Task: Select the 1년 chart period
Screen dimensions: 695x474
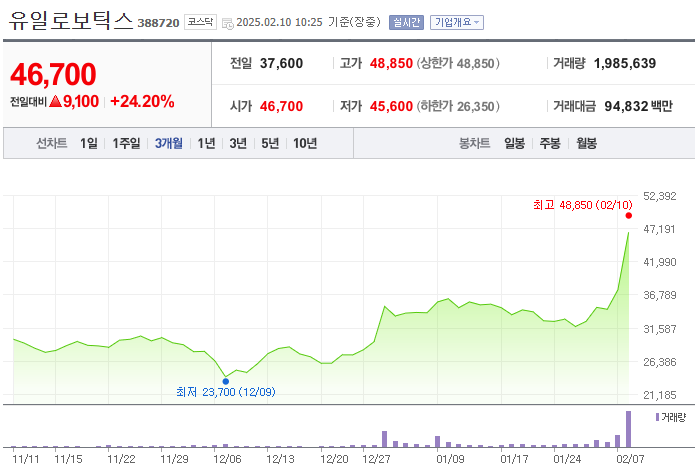Action: [206, 143]
